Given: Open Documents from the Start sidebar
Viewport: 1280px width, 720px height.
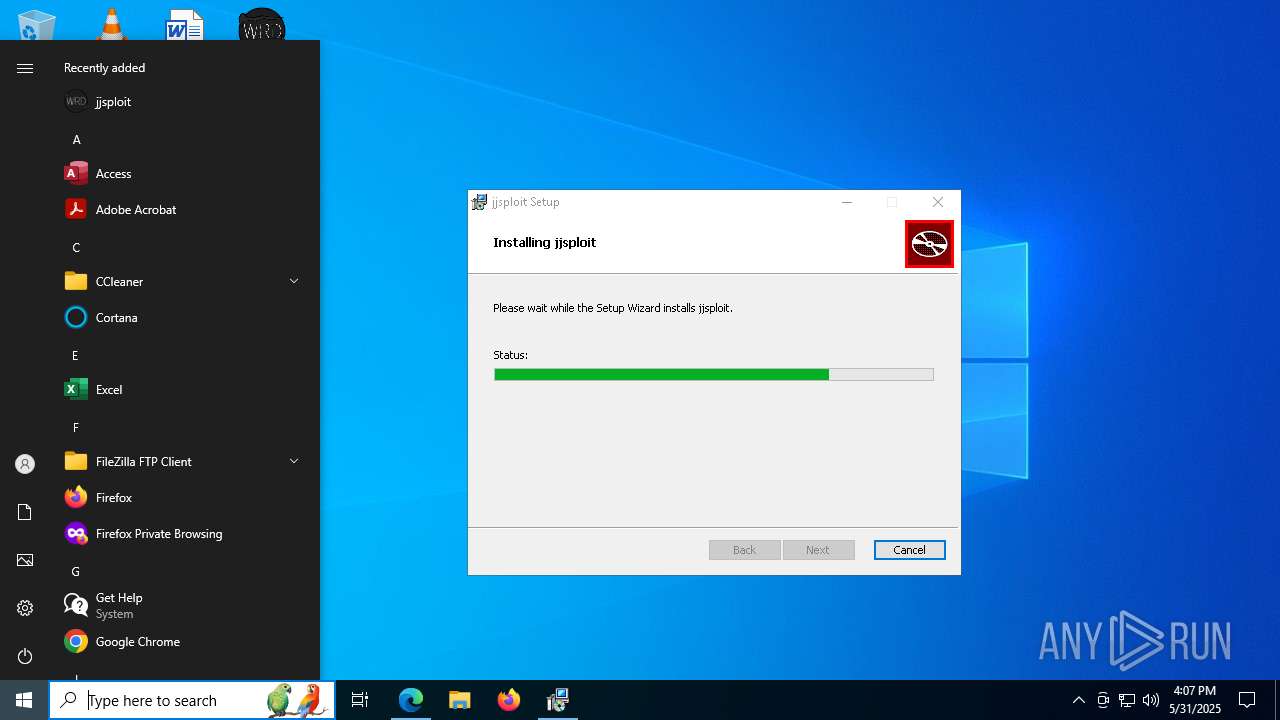Looking at the screenshot, I should click(25, 512).
